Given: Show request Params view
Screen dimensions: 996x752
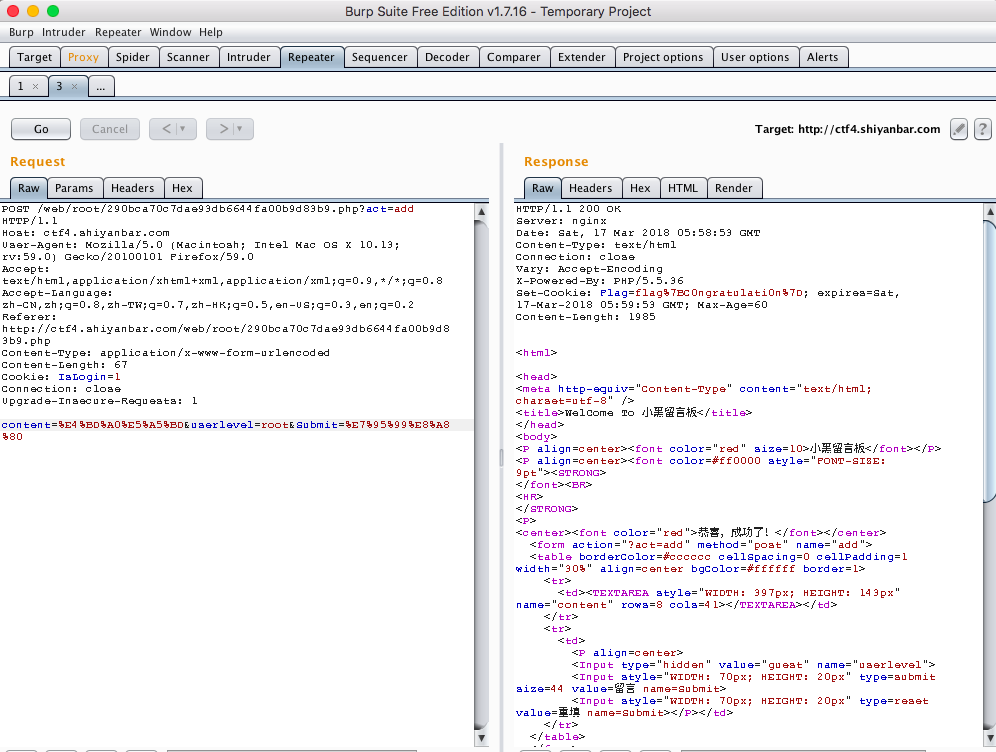Looking at the screenshot, I should pyautogui.click(x=74, y=188).
